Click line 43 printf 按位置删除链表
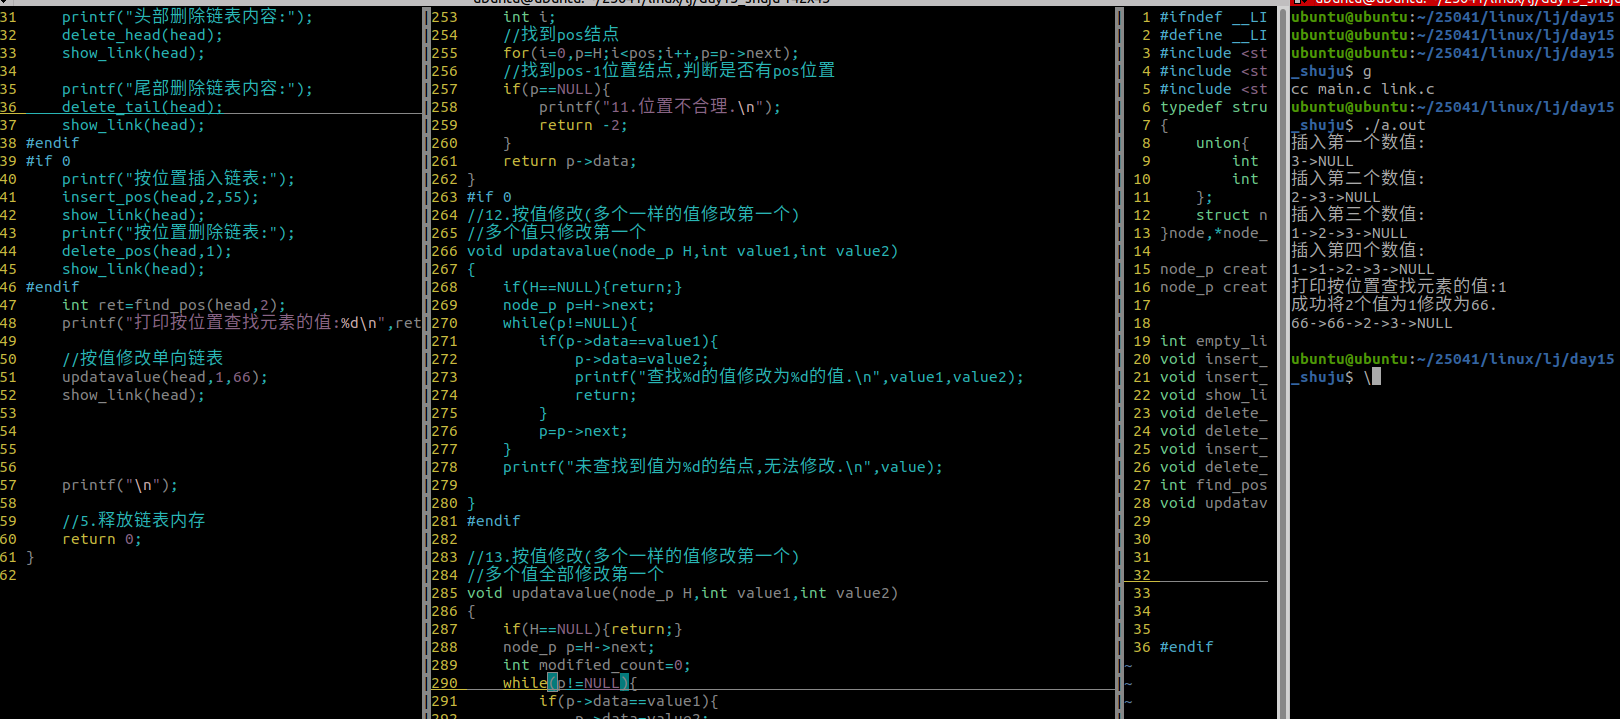 (178, 233)
